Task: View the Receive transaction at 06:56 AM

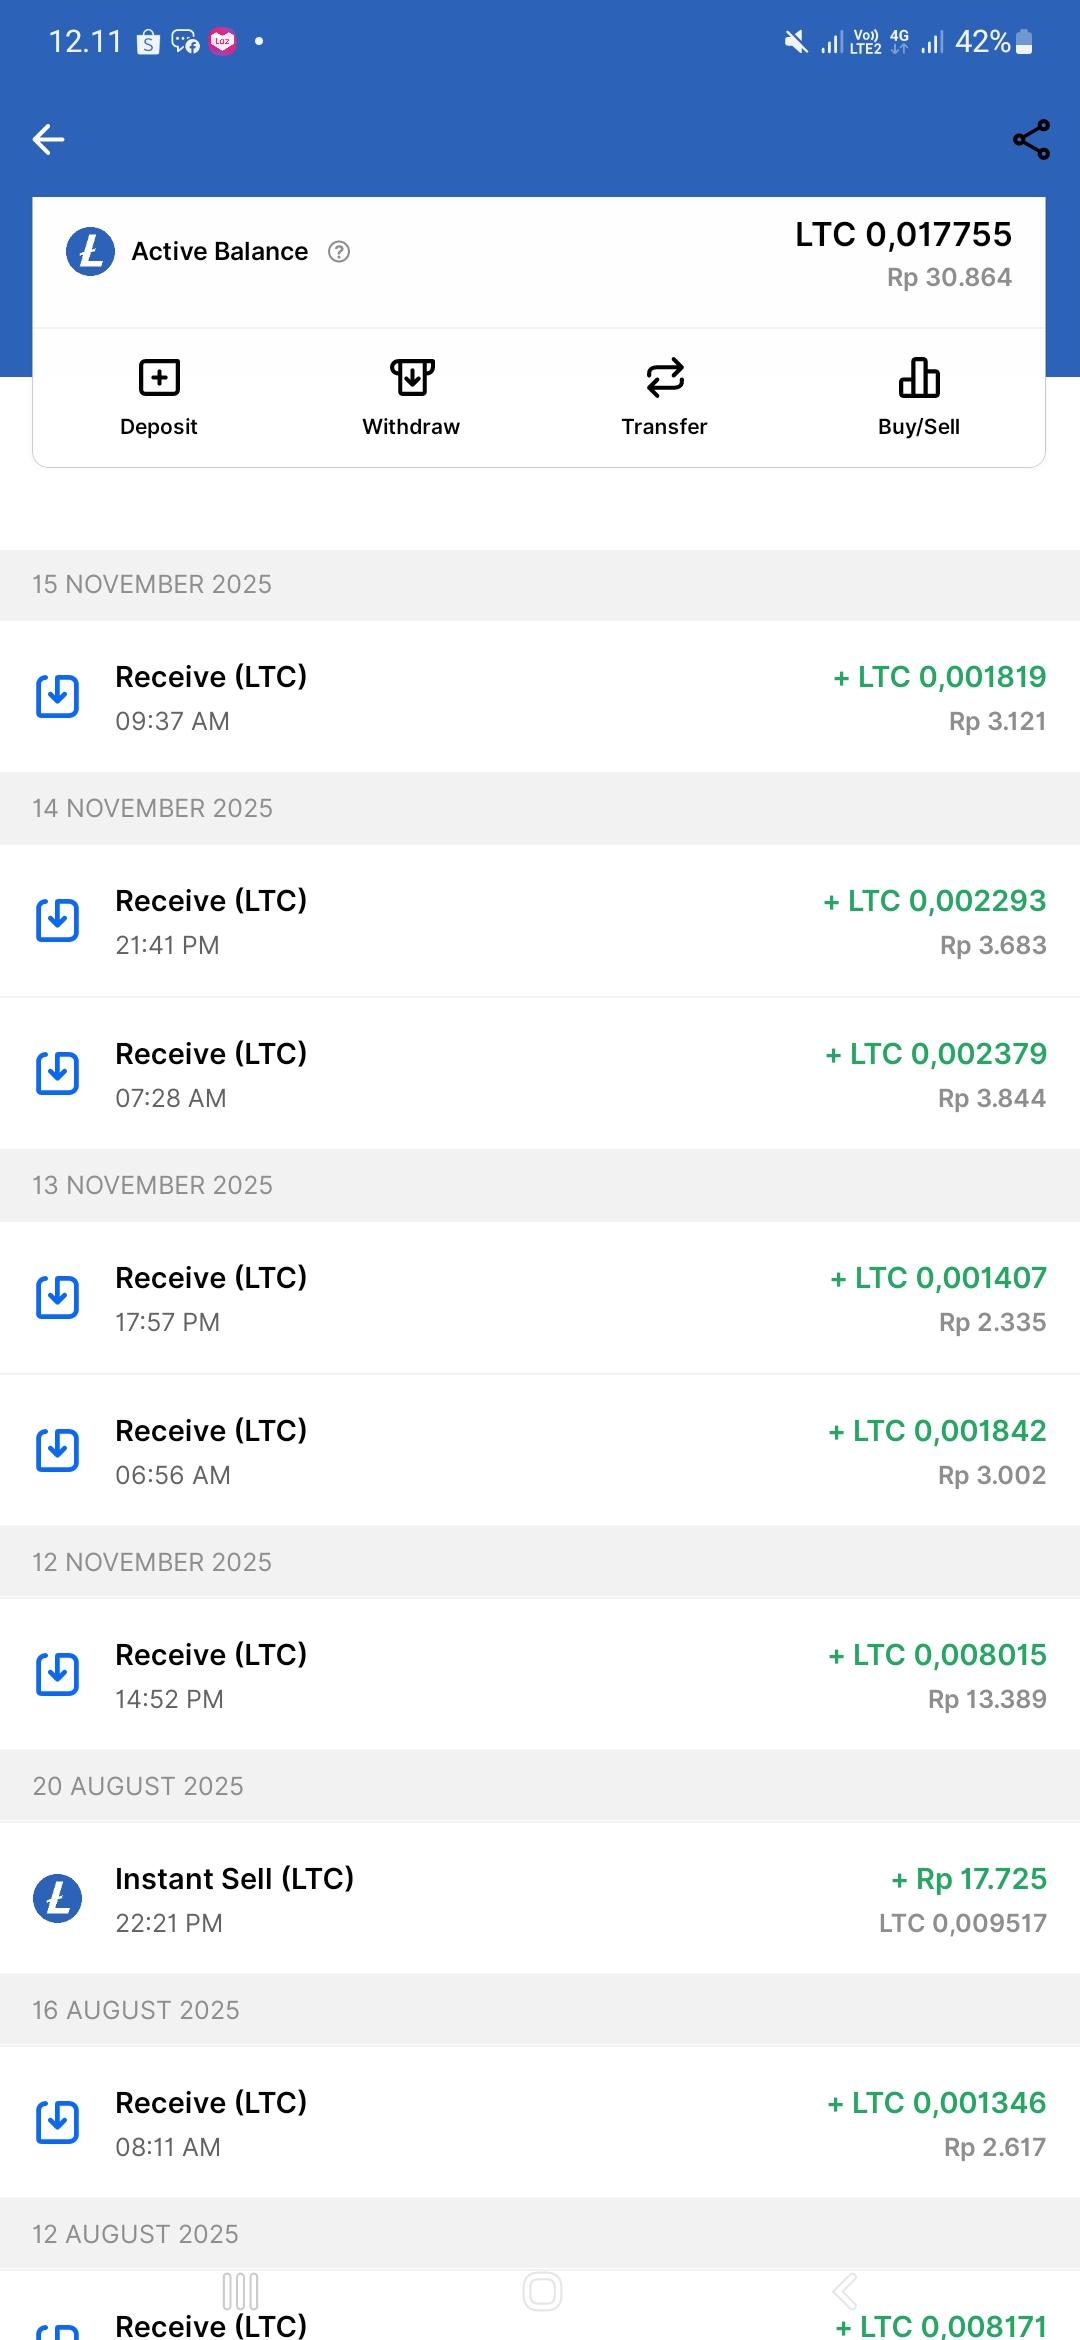Action: coord(540,1451)
